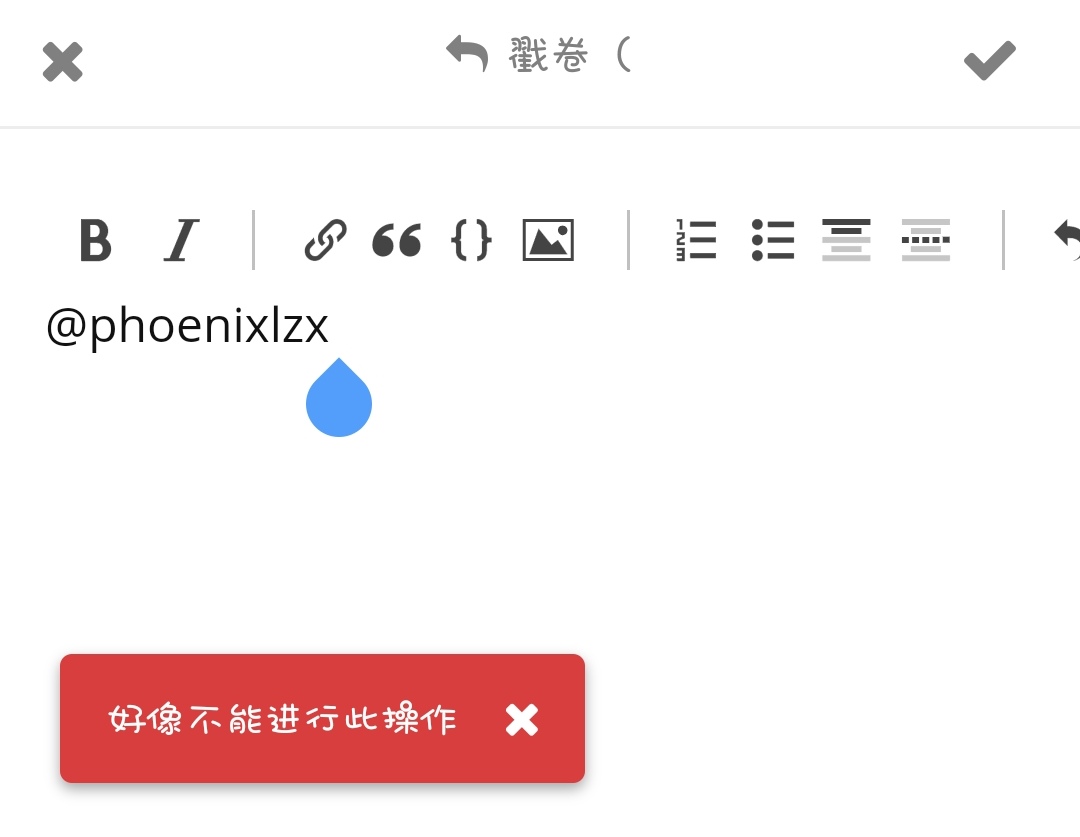Click the reply arrow icon beside the title
This screenshot has height=837, width=1080.
(467, 54)
